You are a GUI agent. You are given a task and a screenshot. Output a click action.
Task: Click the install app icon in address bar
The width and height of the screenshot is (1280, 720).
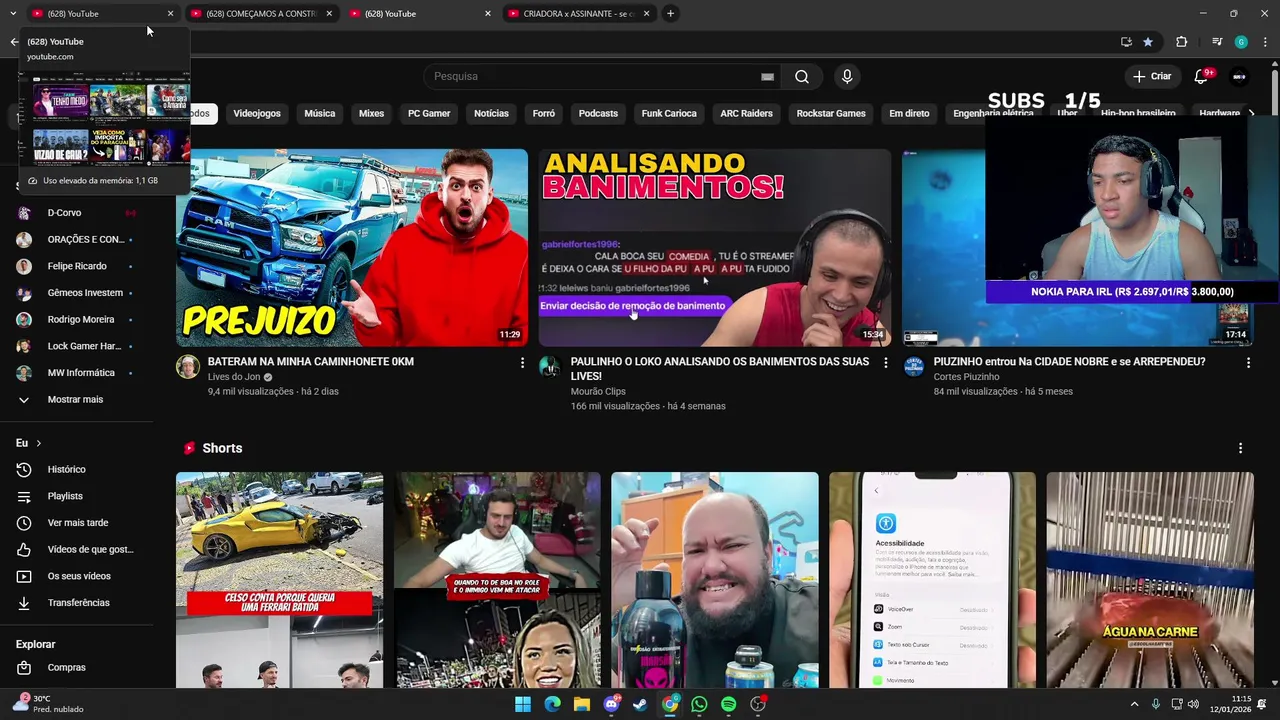1126,42
